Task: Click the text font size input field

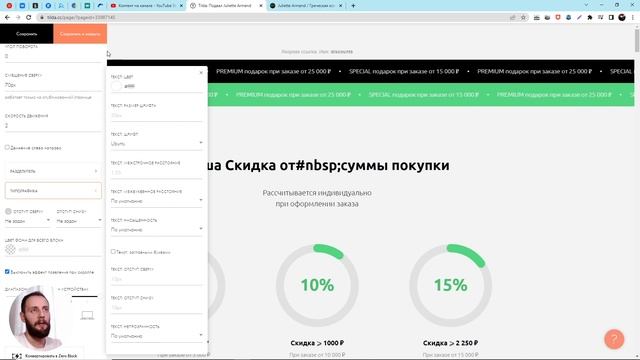Action: 157,116
